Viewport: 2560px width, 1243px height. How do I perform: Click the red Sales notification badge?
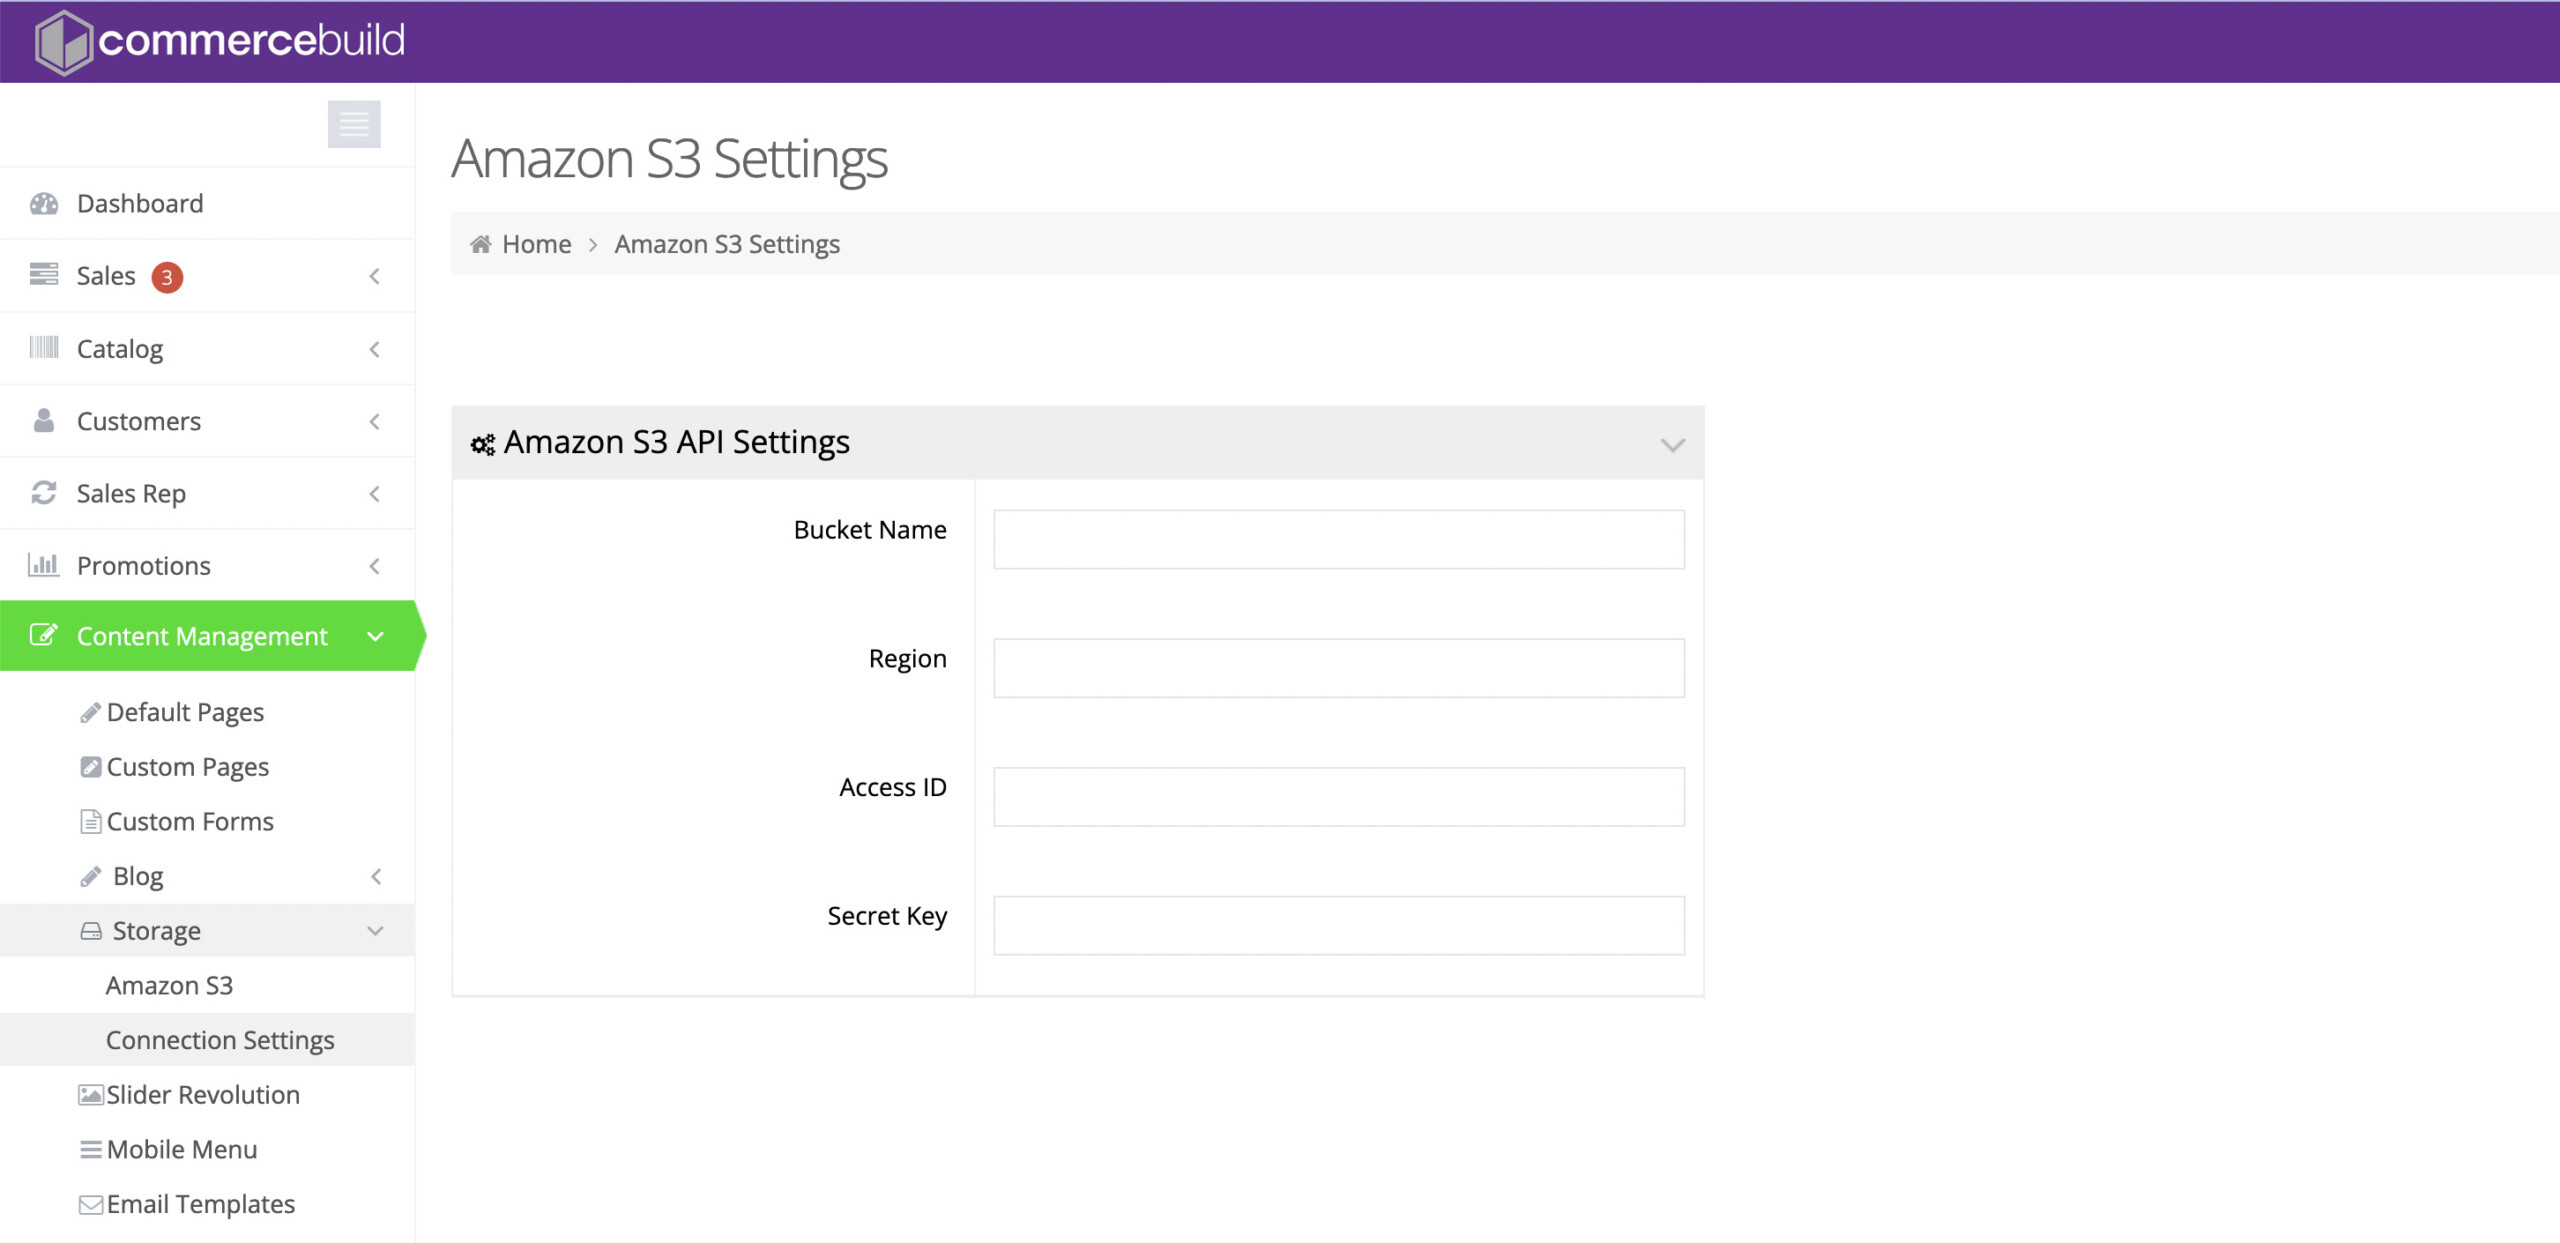pyautogui.click(x=167, y=277)
